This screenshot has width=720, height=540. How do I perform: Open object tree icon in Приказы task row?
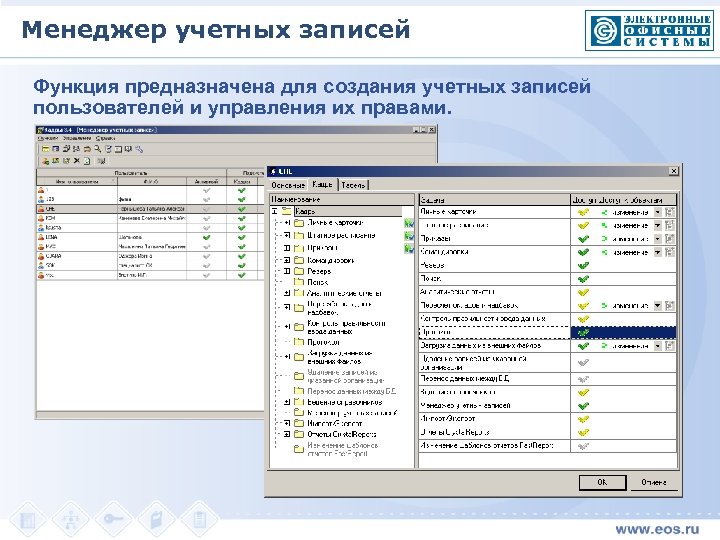(x=669, y=239)
